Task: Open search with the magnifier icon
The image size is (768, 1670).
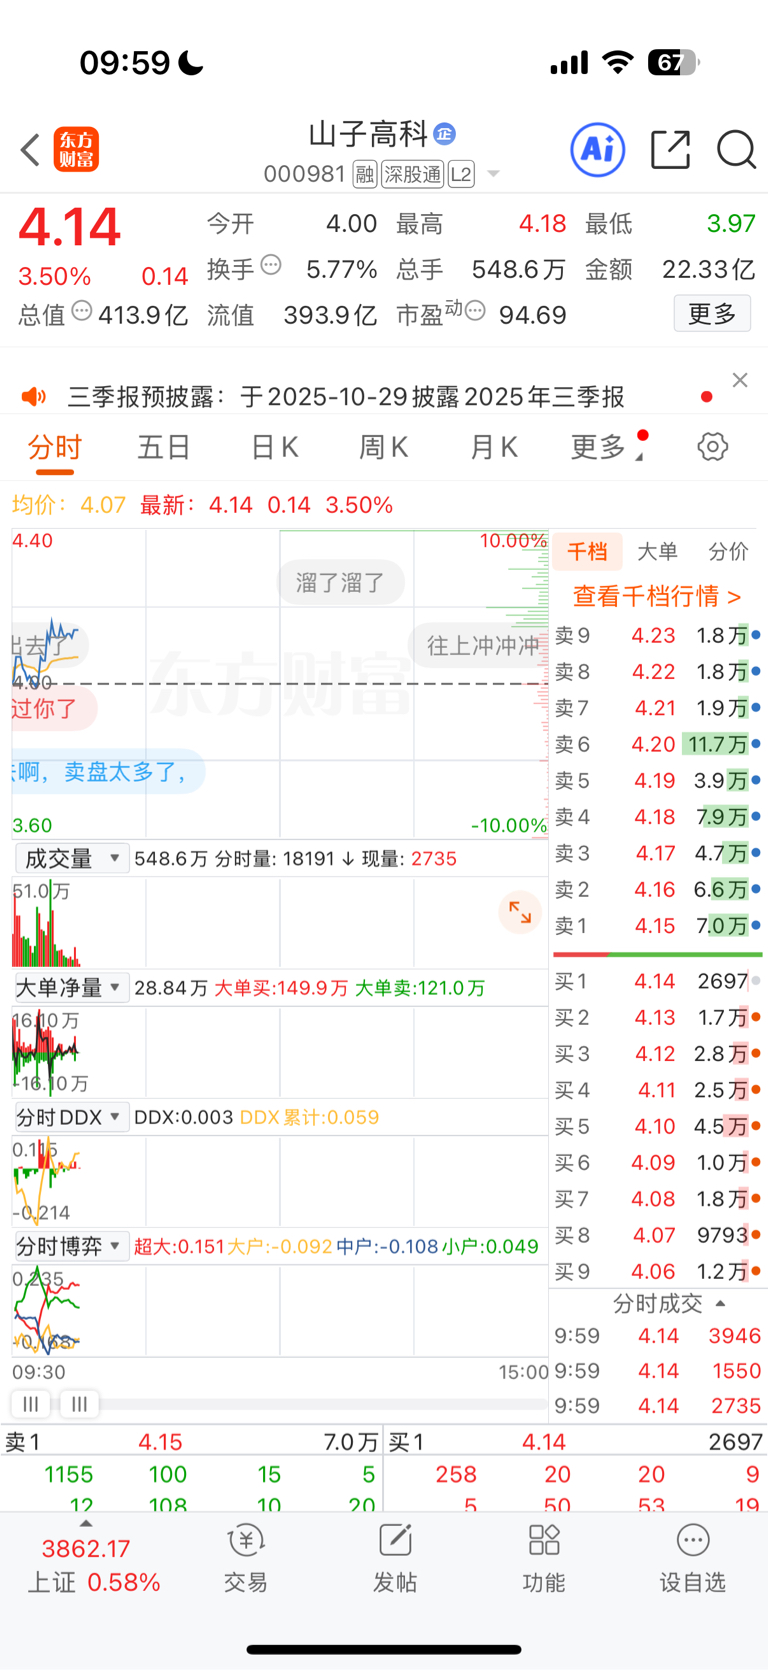Action: [x=736, y=150]
